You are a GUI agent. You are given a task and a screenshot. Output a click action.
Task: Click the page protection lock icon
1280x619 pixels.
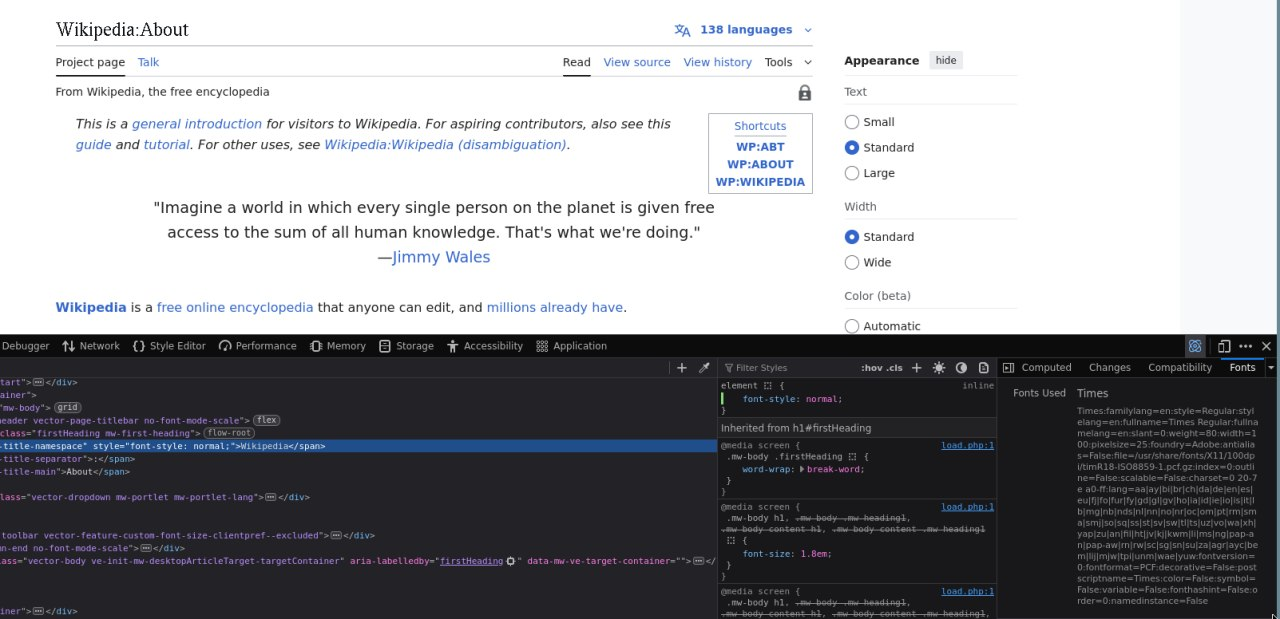click(x=804, y=93)
